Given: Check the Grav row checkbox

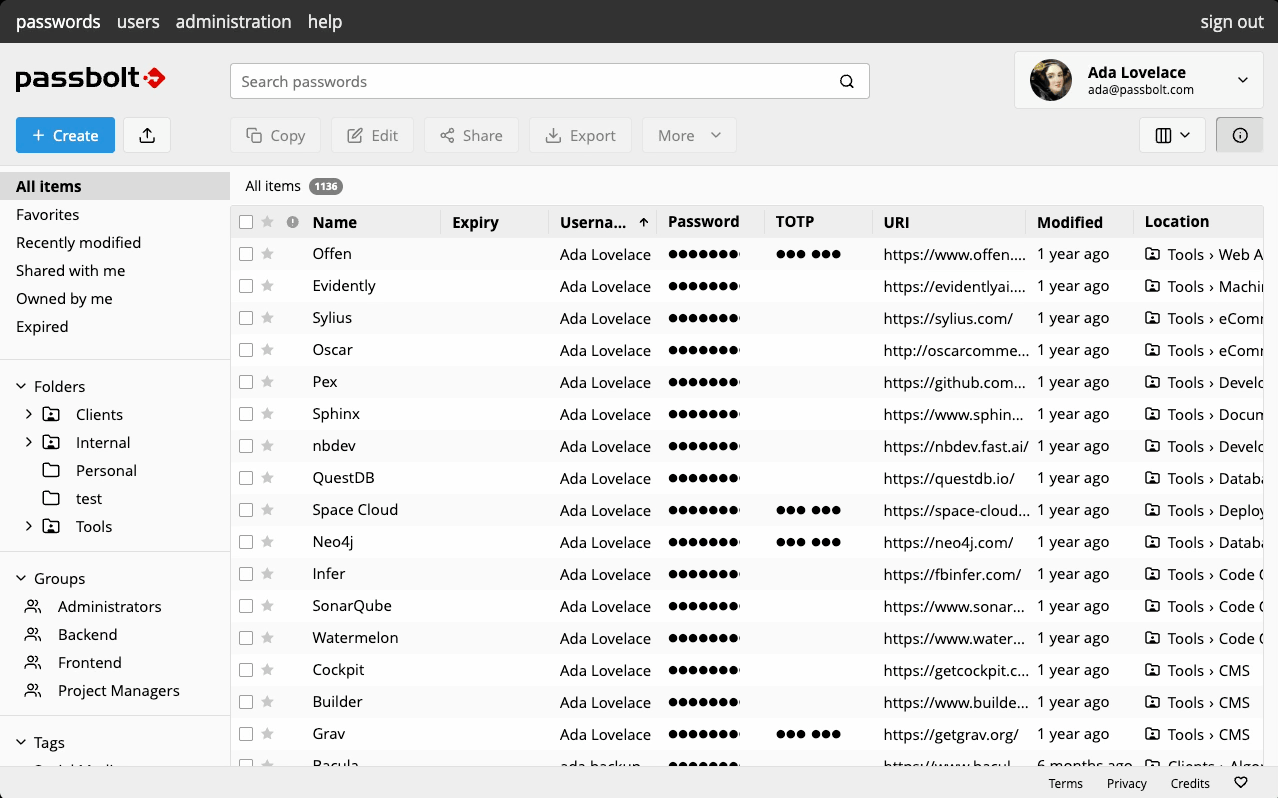Looking at the screenshot, I should point(246,734).
